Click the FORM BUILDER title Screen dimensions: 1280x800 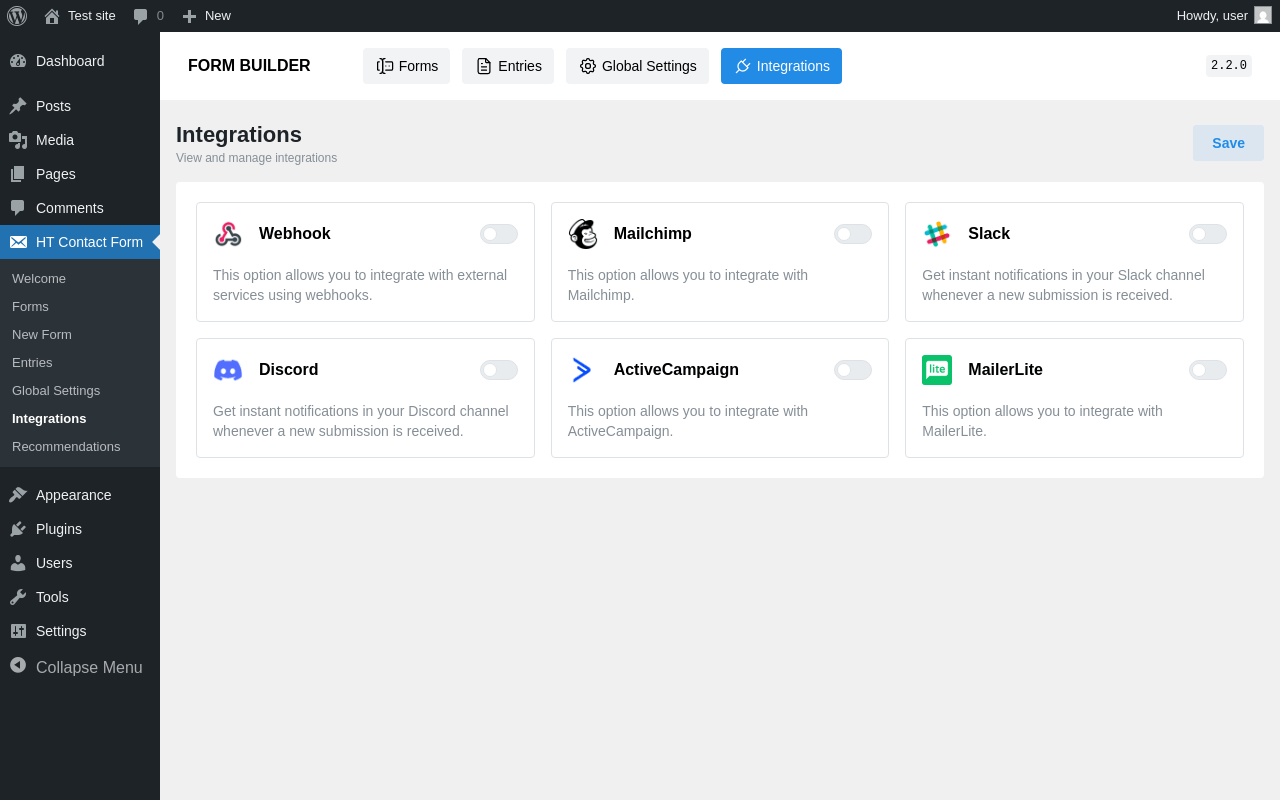coord(249,66)
